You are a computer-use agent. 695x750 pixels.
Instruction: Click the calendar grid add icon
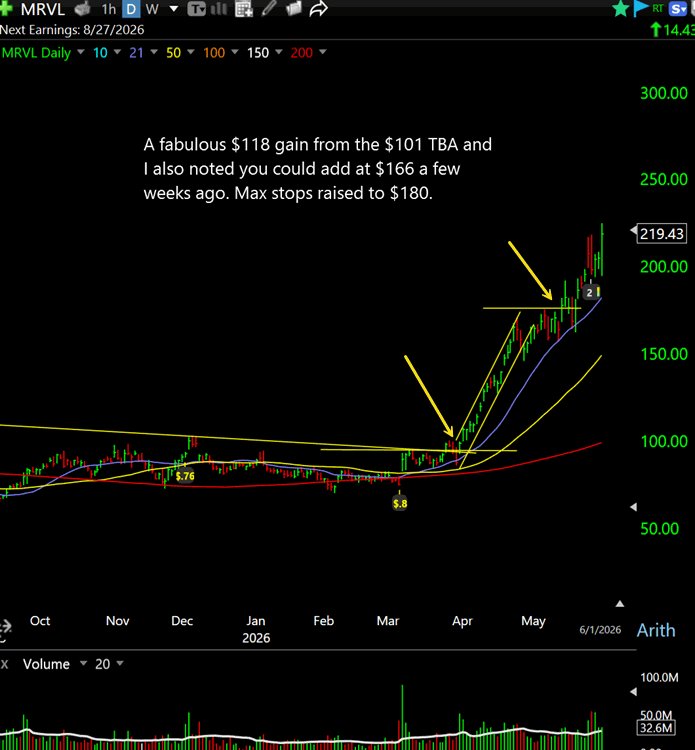click(x=243, y=8)
